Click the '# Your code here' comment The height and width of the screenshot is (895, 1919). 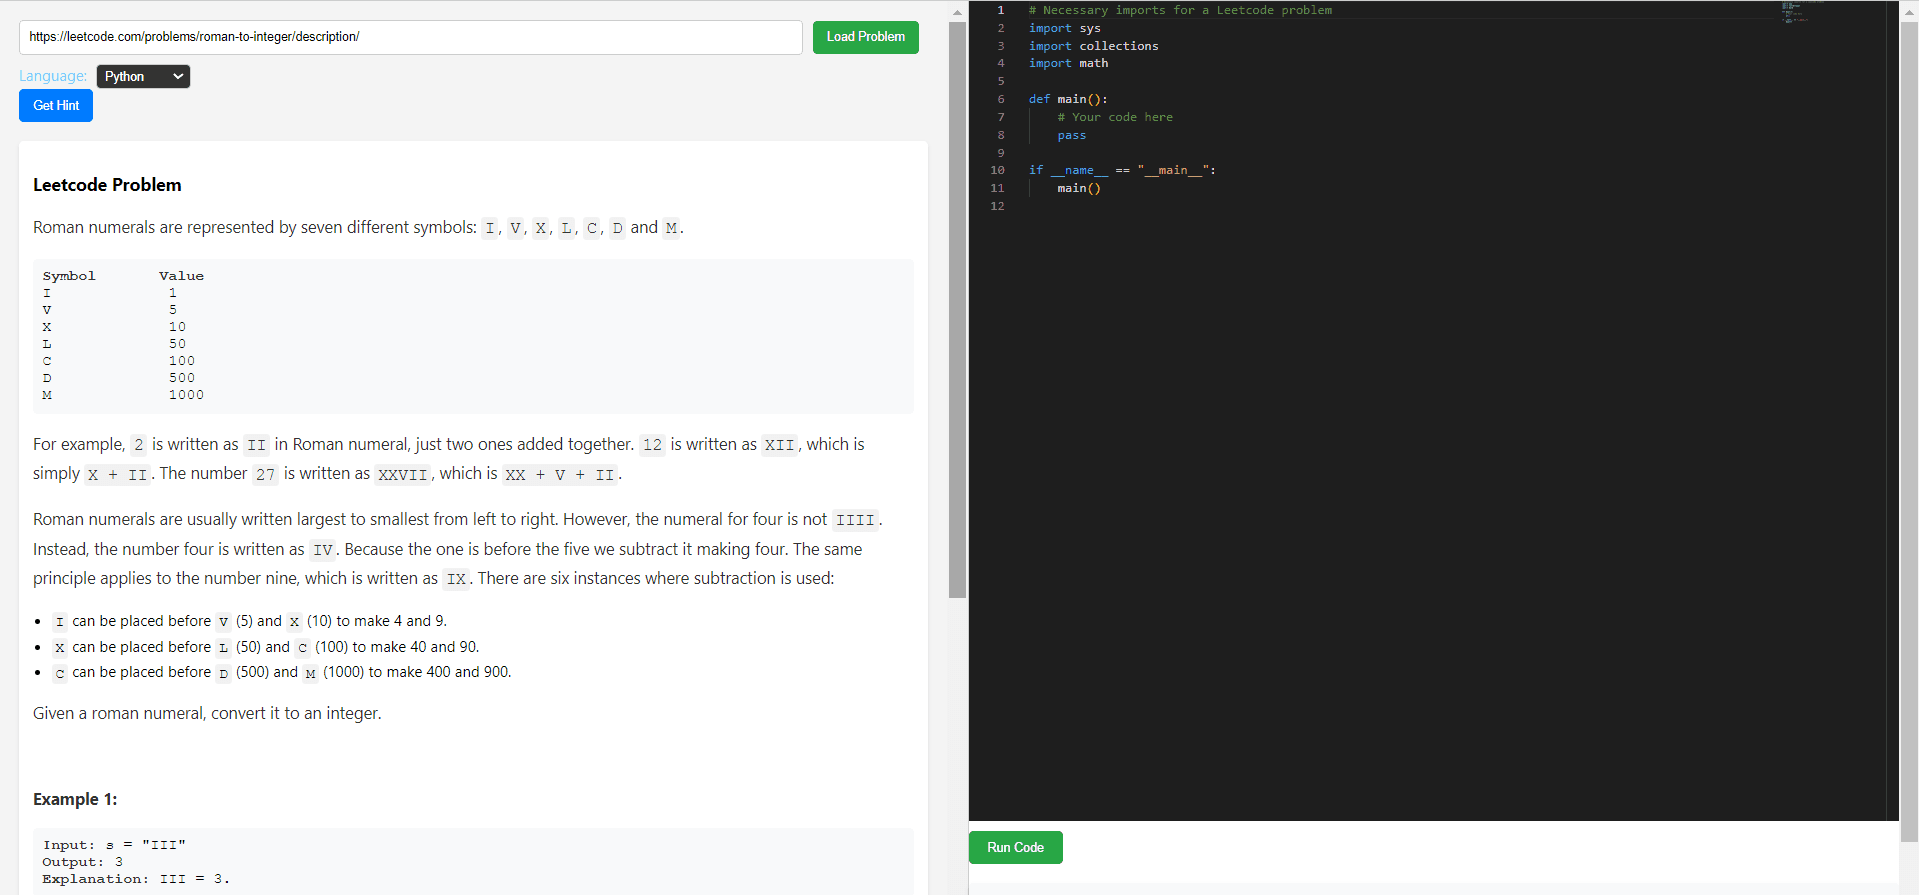[1115, 117]
